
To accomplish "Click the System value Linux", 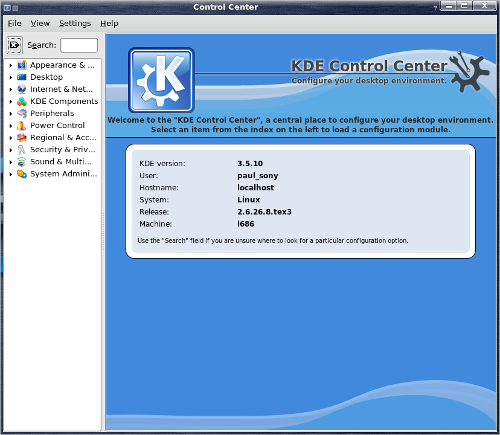I will tap(249, 200).
